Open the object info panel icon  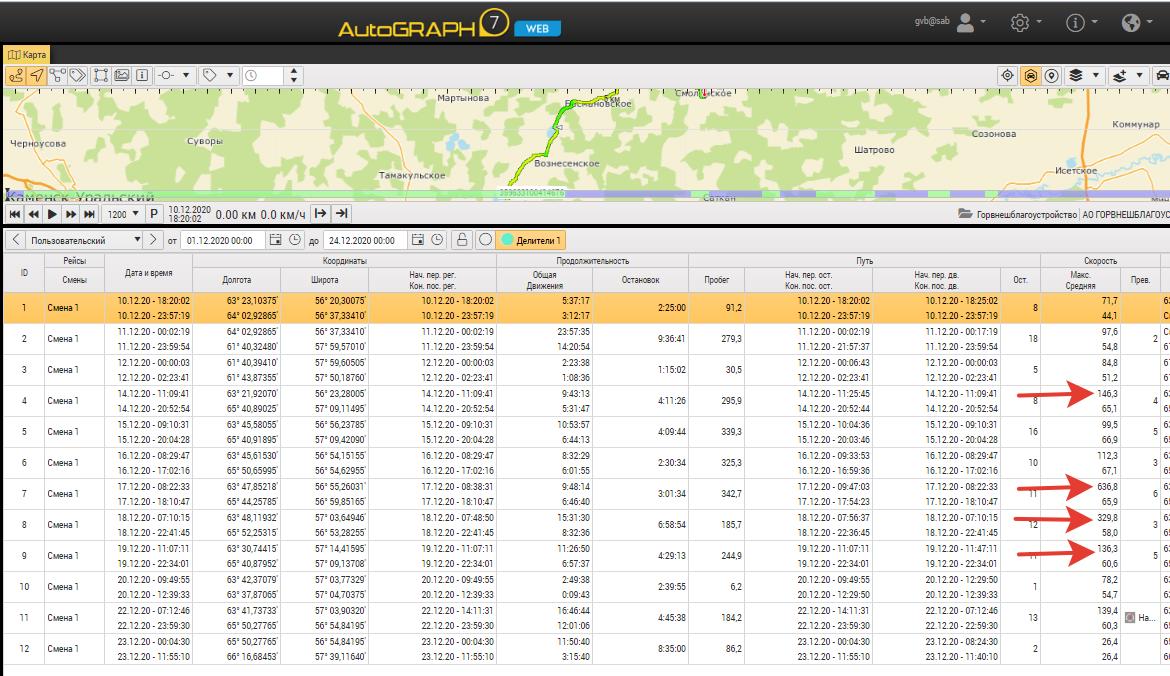[x=141, y=75]
